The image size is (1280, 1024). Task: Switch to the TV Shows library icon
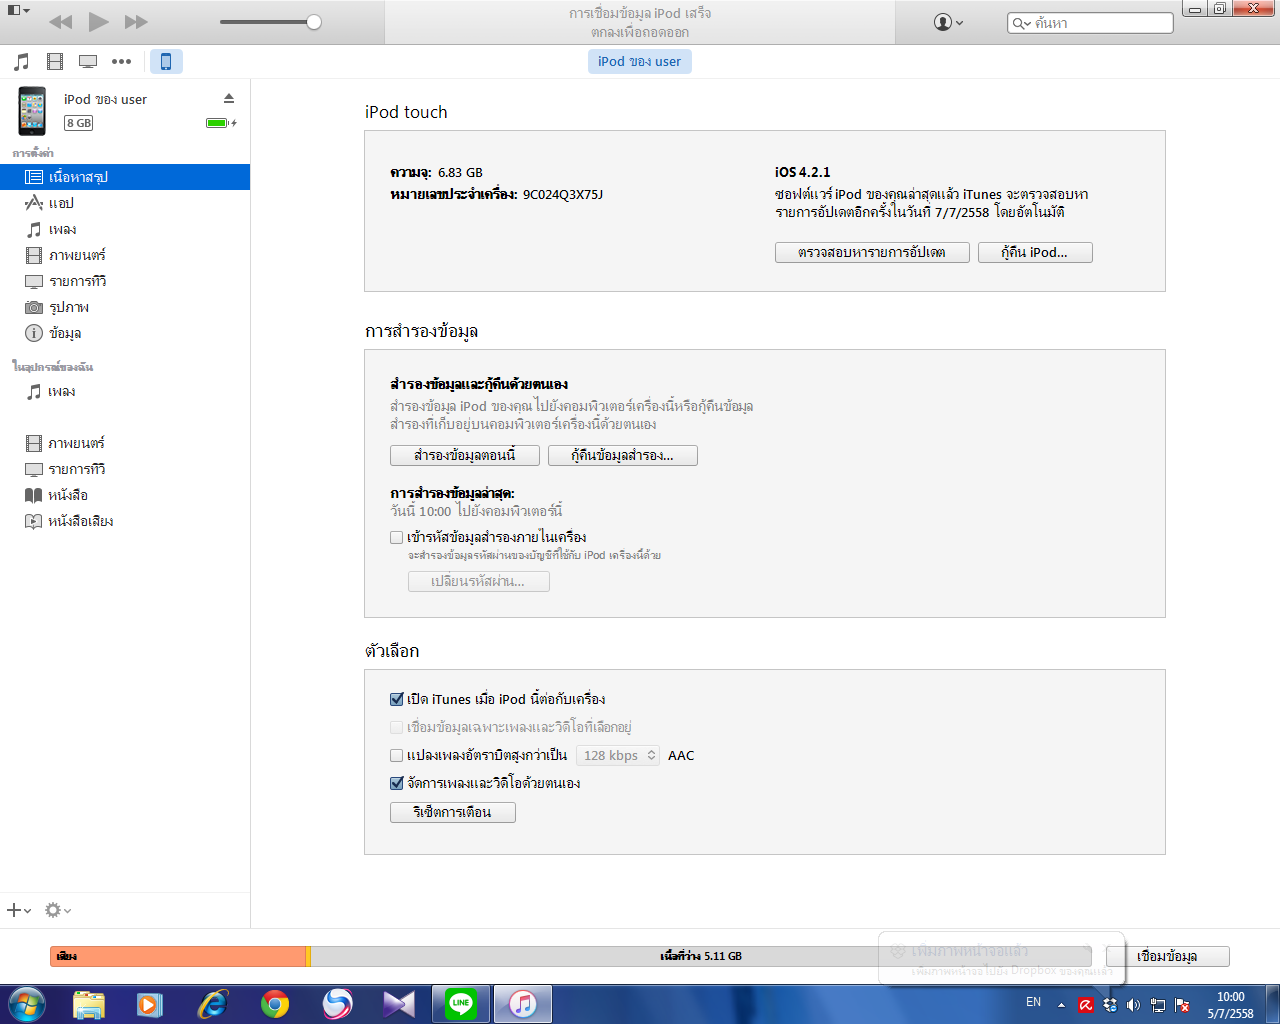click(x=88, y=62)
